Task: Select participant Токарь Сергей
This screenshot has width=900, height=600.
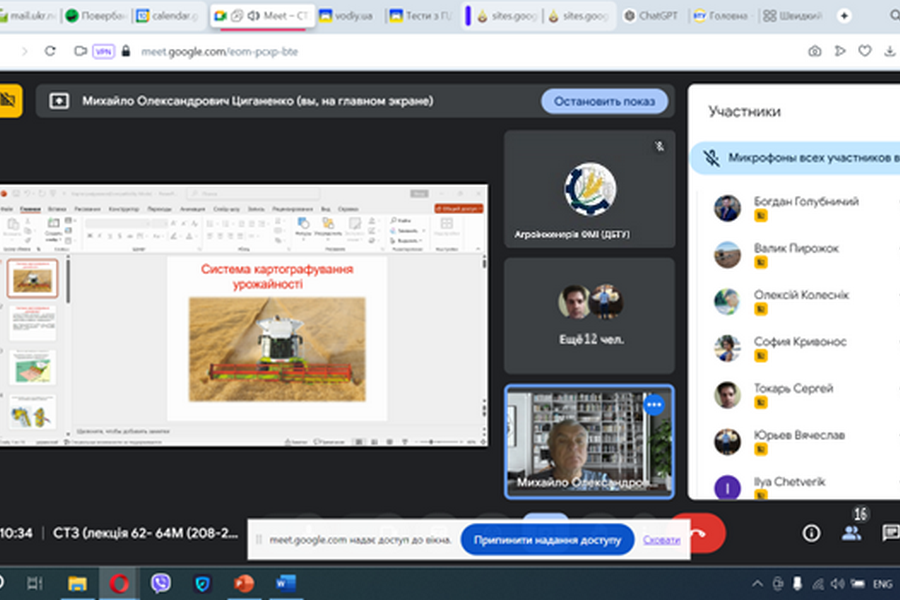Action: coord(806,394)
